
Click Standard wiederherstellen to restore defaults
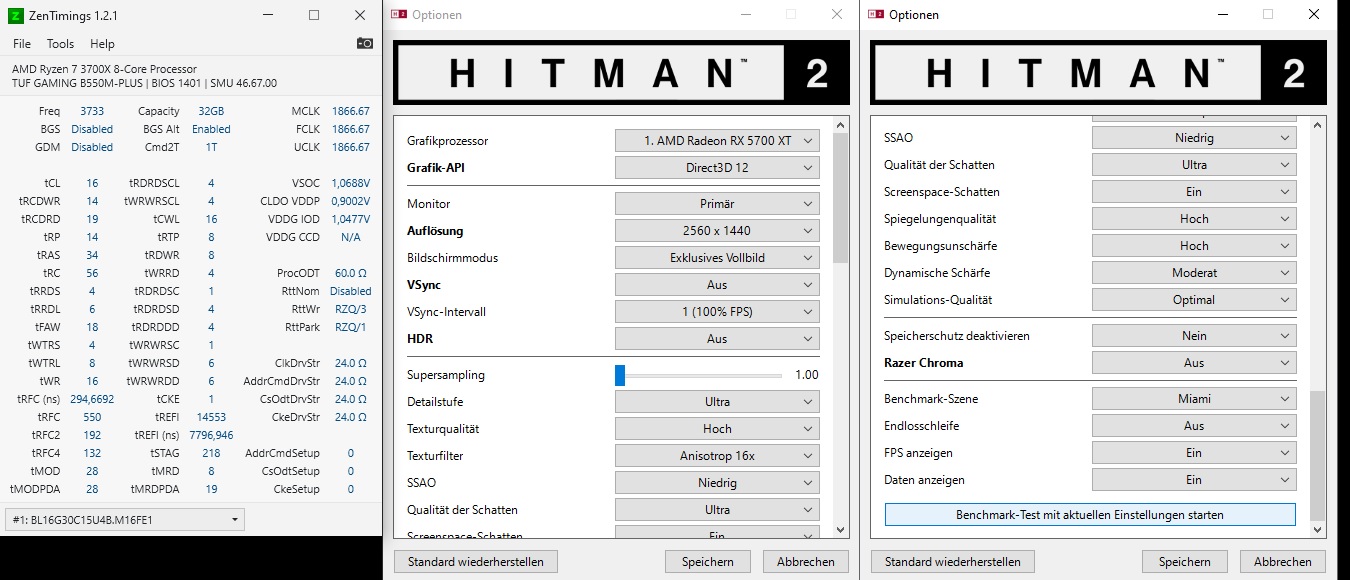(x=475, y=561)
